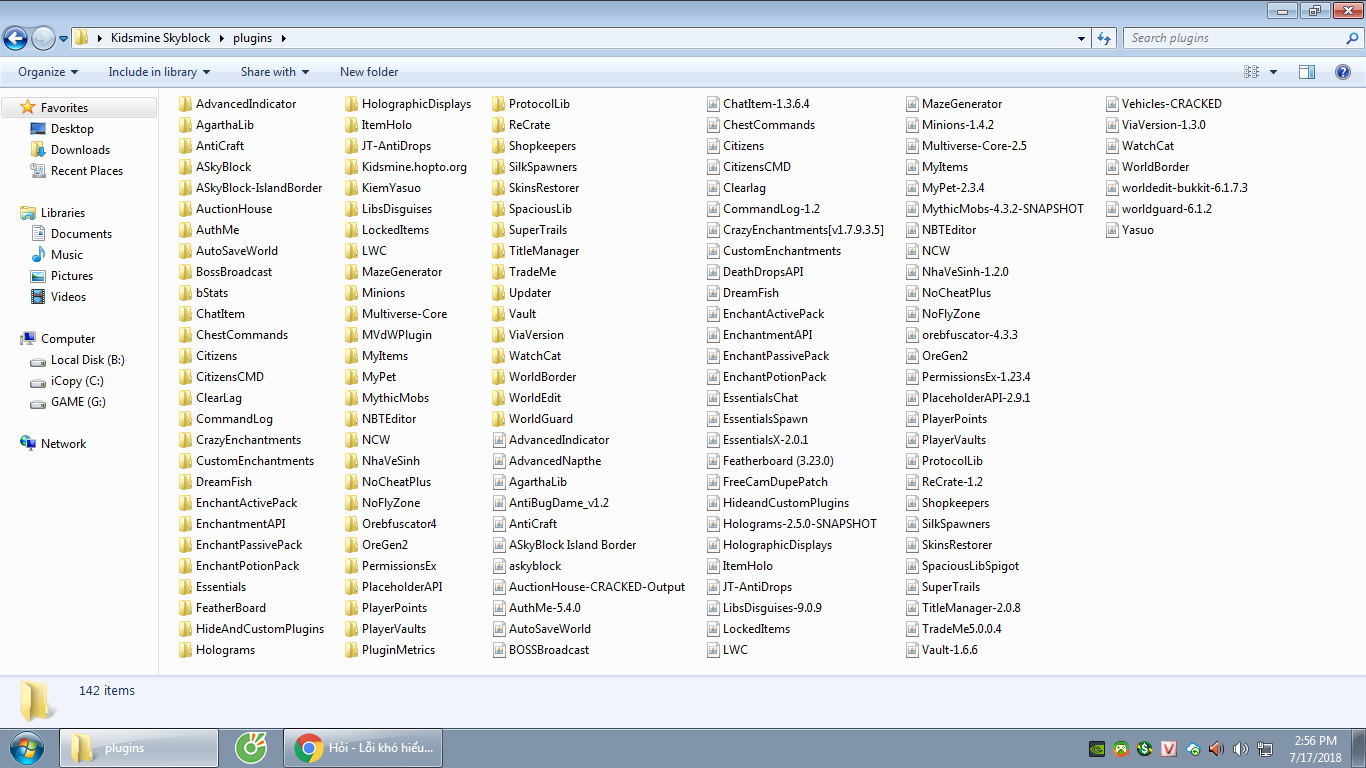Open the address bar previous locations dropdown
The width and height of the screenshot is (1366, 768).
pos(1082,38)
